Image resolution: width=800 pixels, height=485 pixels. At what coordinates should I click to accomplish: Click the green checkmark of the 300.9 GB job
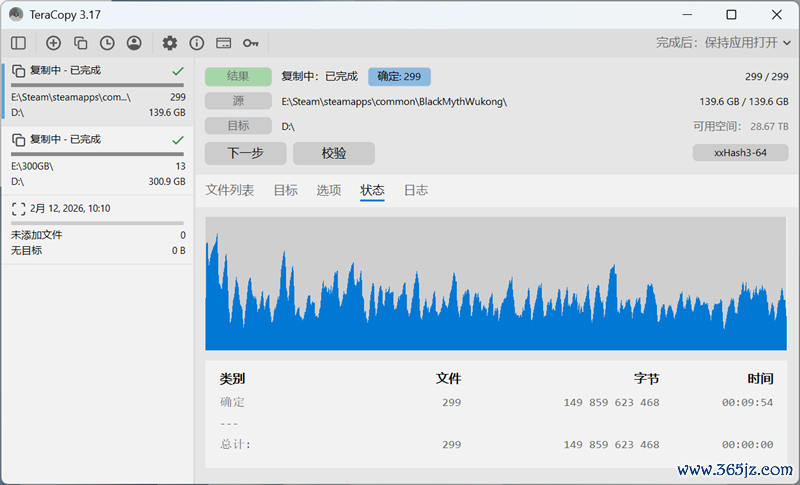[x=178, y=139]
